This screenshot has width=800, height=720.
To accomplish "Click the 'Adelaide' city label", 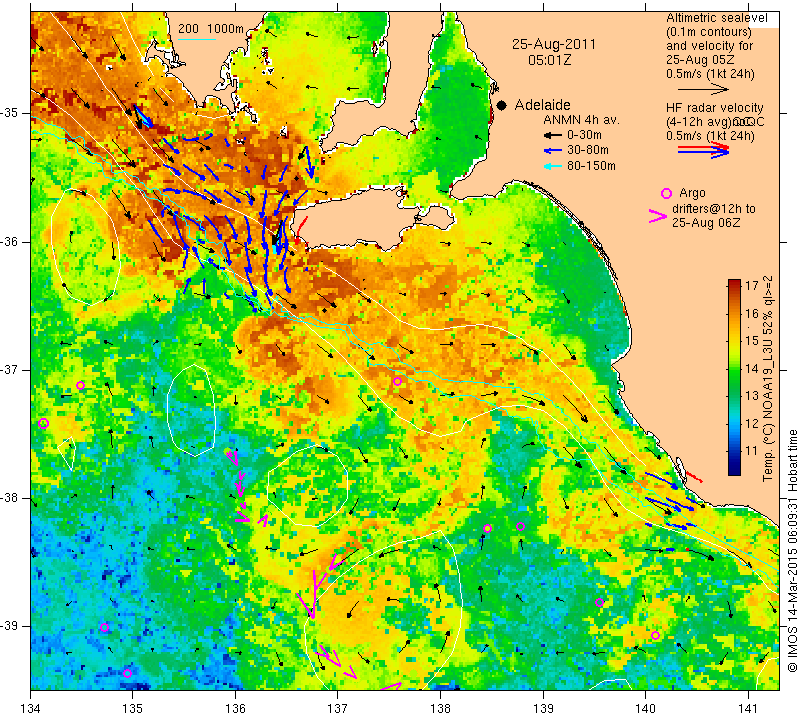I will coord(542,105).
